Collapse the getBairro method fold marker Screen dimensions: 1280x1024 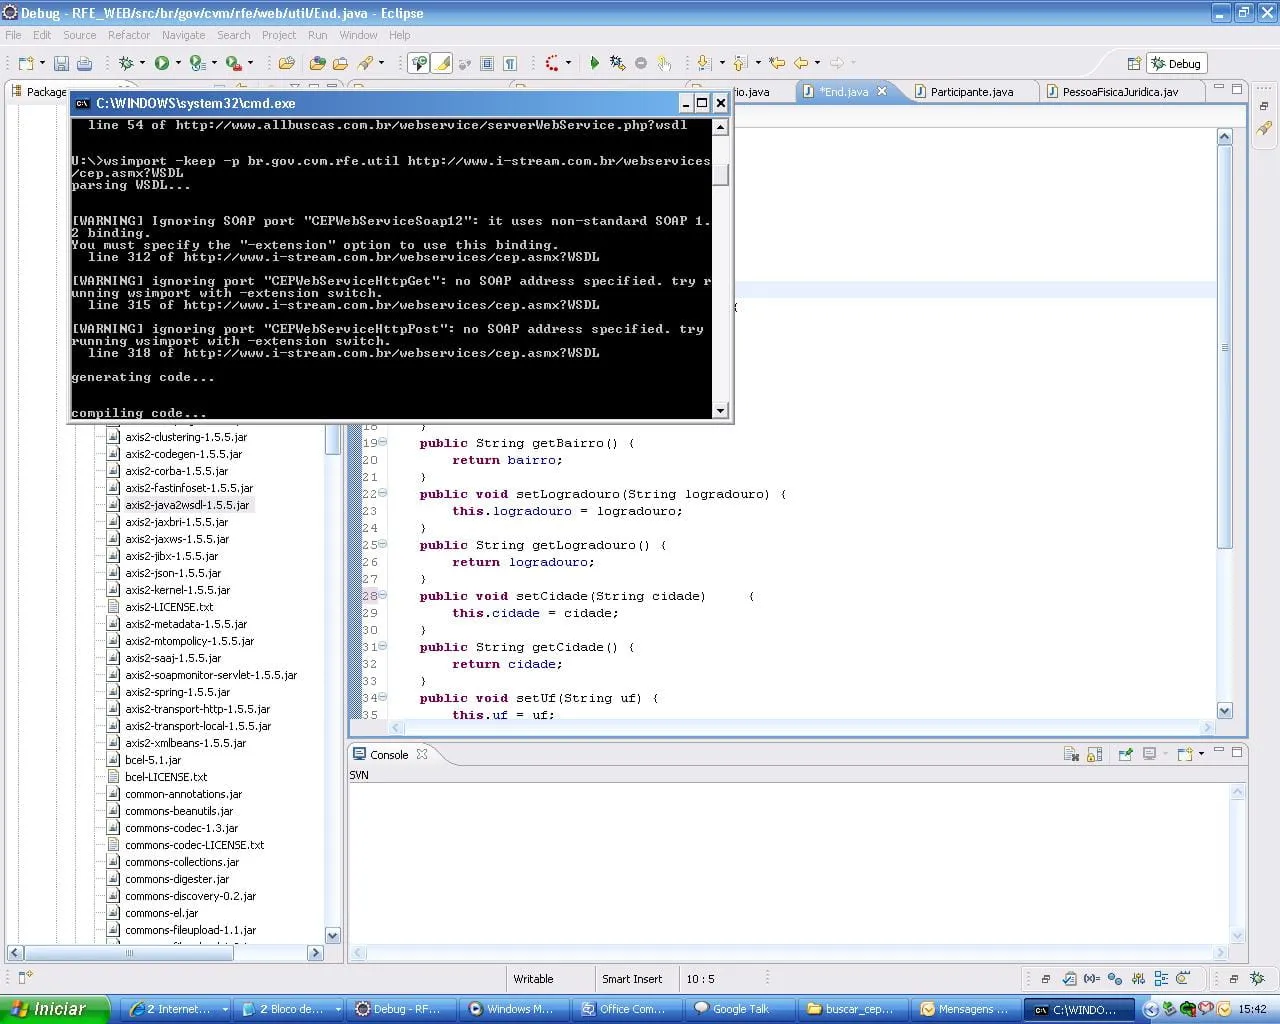pos(382,443)
